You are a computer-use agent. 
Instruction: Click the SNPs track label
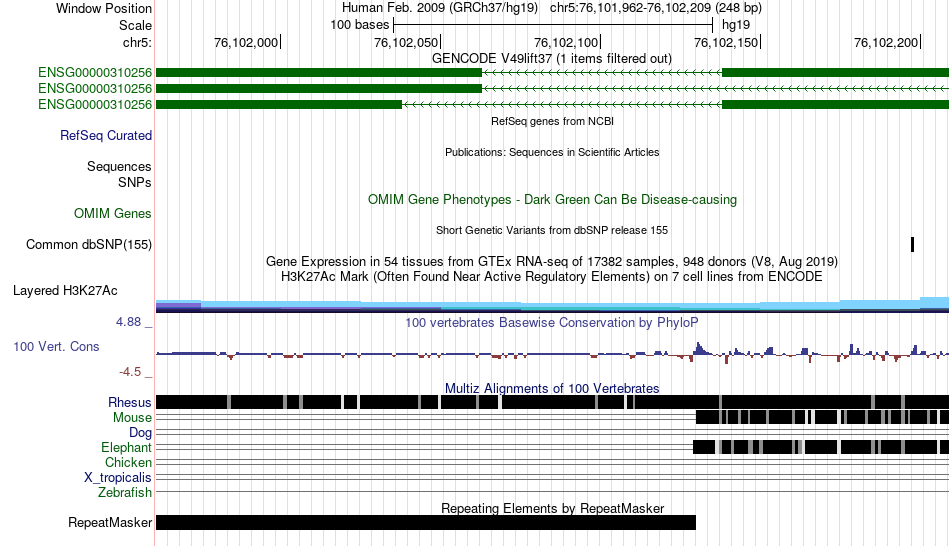(x=135, y=182)
